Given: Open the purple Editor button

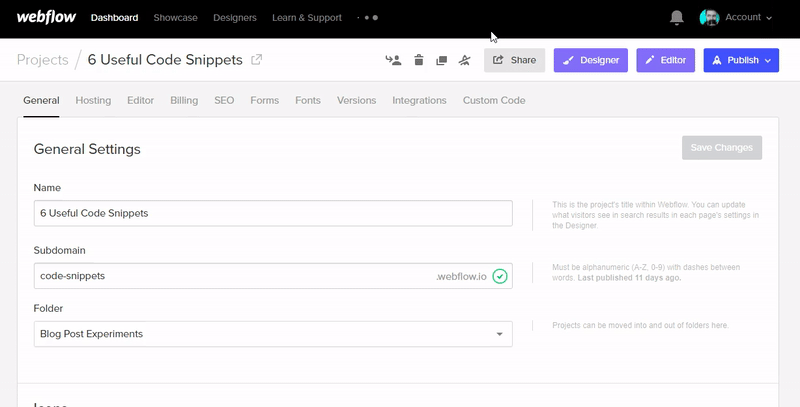Looking at the screenshot, I should pos(665,60).
